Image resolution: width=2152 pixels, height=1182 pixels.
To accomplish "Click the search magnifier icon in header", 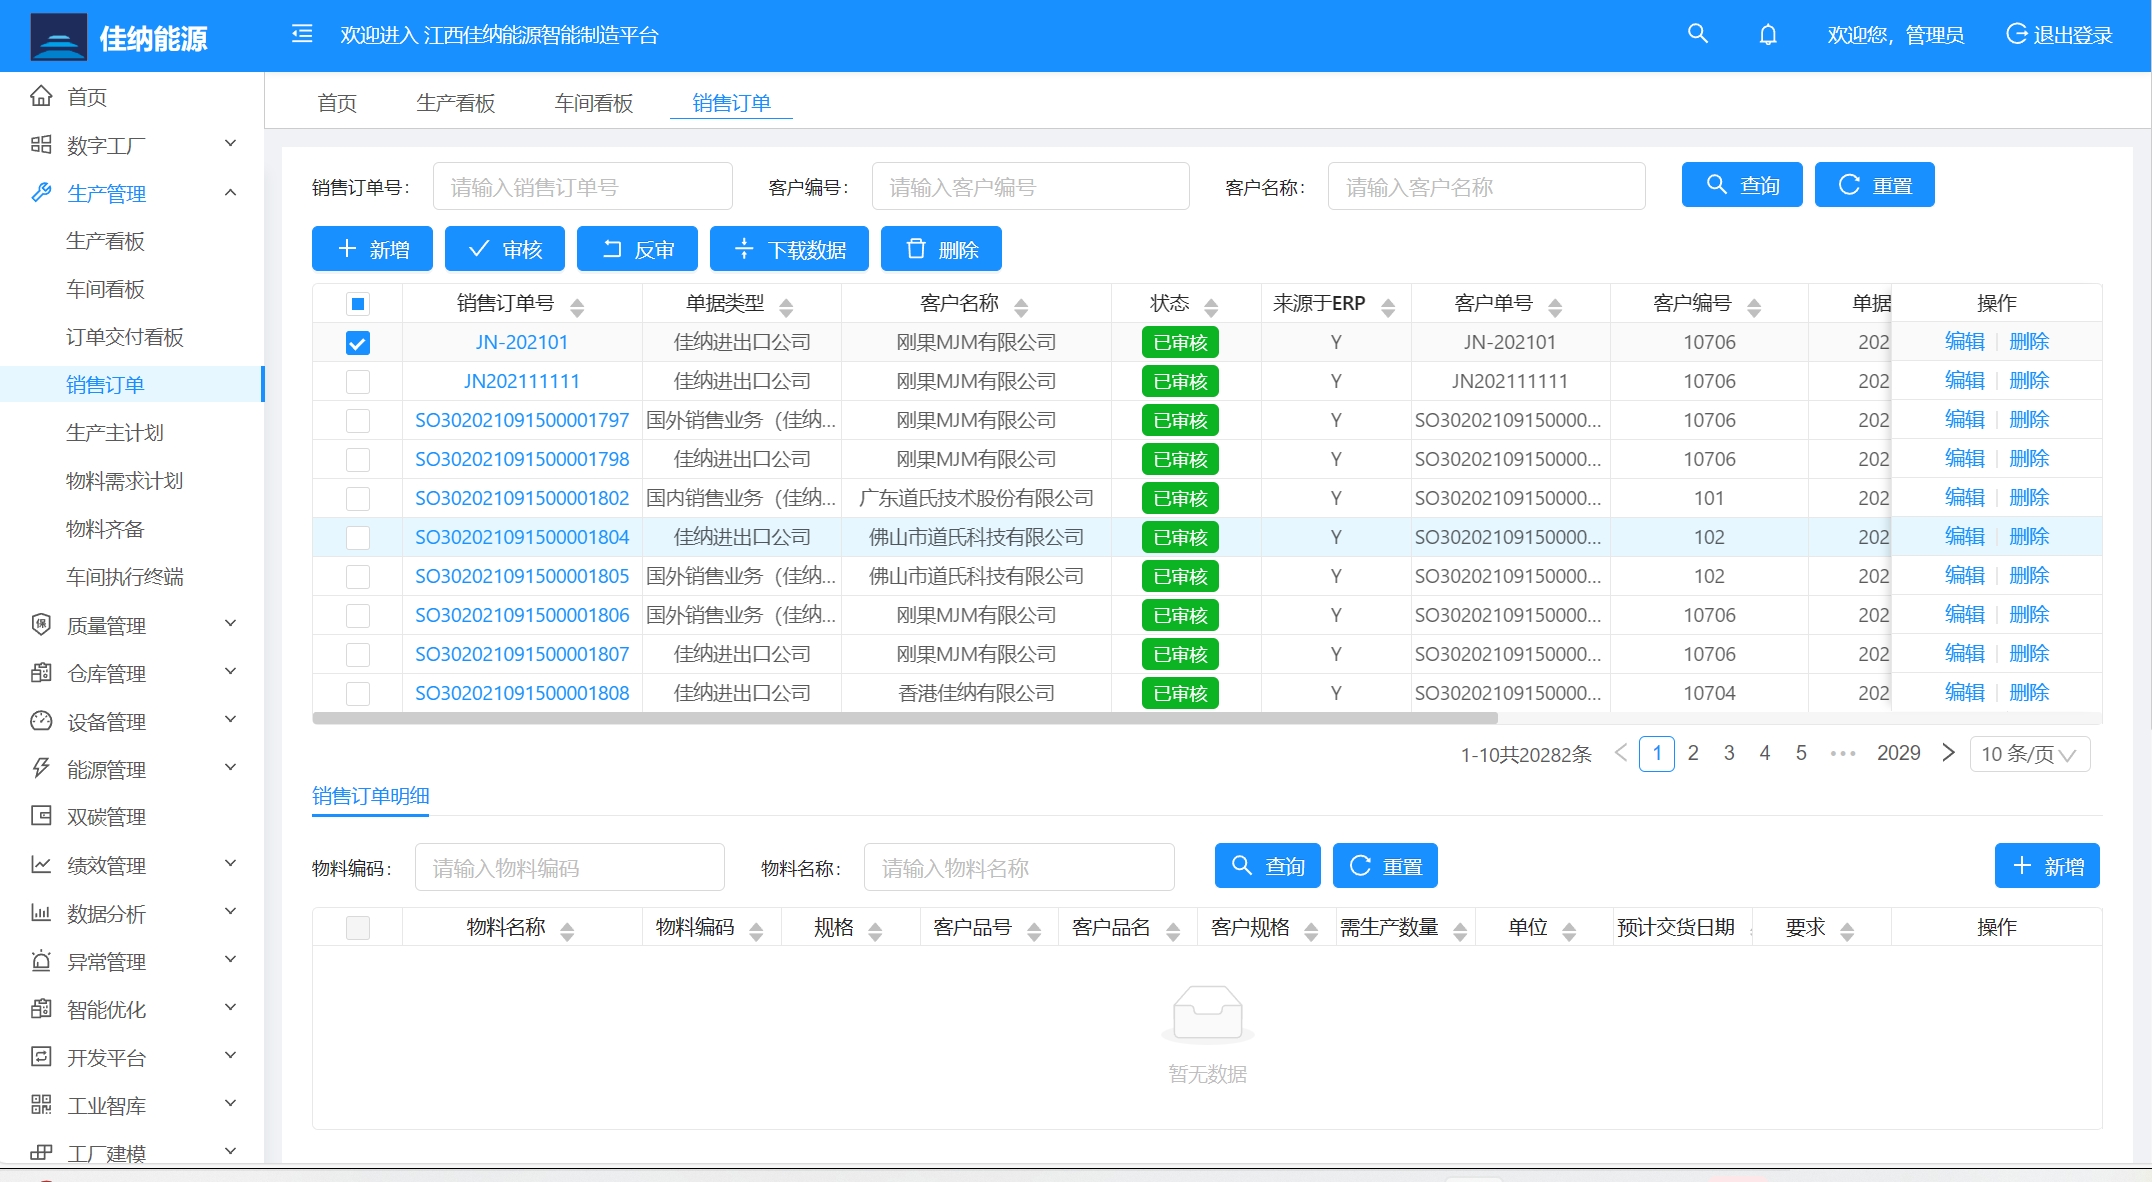I will pos(1697,34).
